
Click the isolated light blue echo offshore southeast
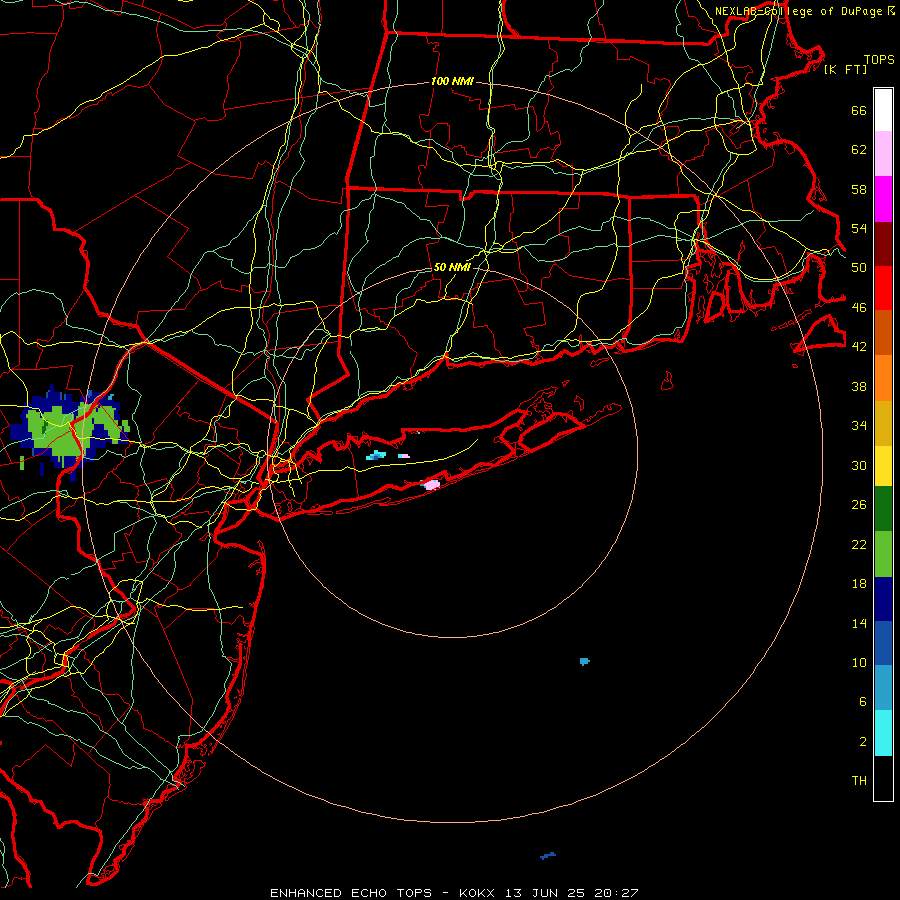(x=584, y=661)
